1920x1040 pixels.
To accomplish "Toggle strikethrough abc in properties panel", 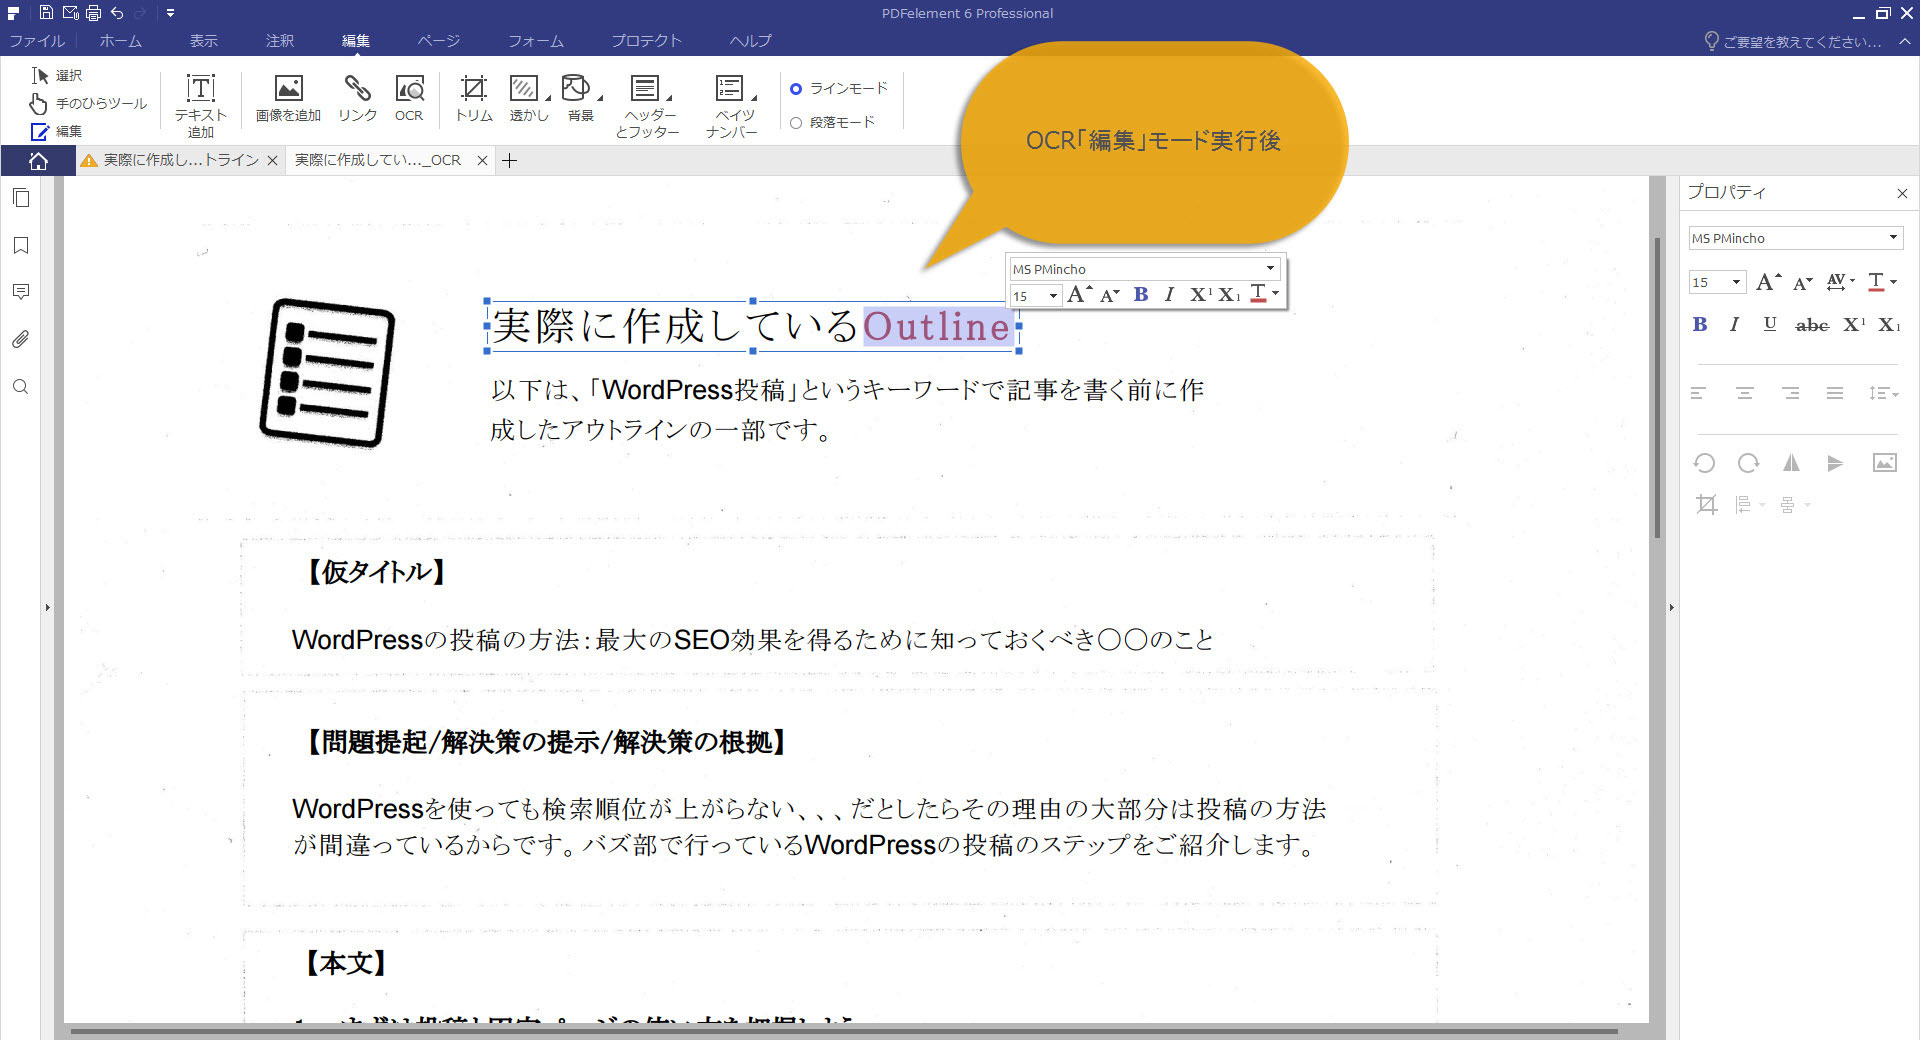I will [1812, 325].
